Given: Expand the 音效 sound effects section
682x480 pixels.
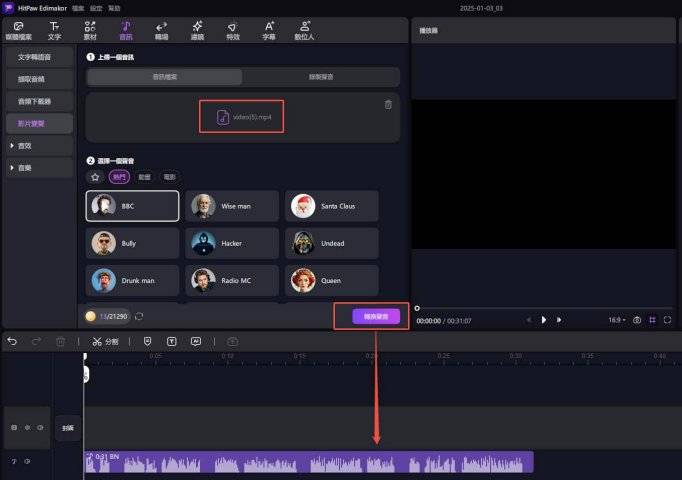Looking at the screenshot, I should click(40, 146).
